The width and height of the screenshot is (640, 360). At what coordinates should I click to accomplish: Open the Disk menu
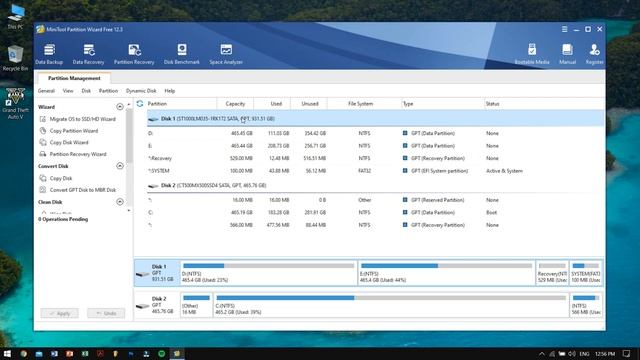point(86,91)
